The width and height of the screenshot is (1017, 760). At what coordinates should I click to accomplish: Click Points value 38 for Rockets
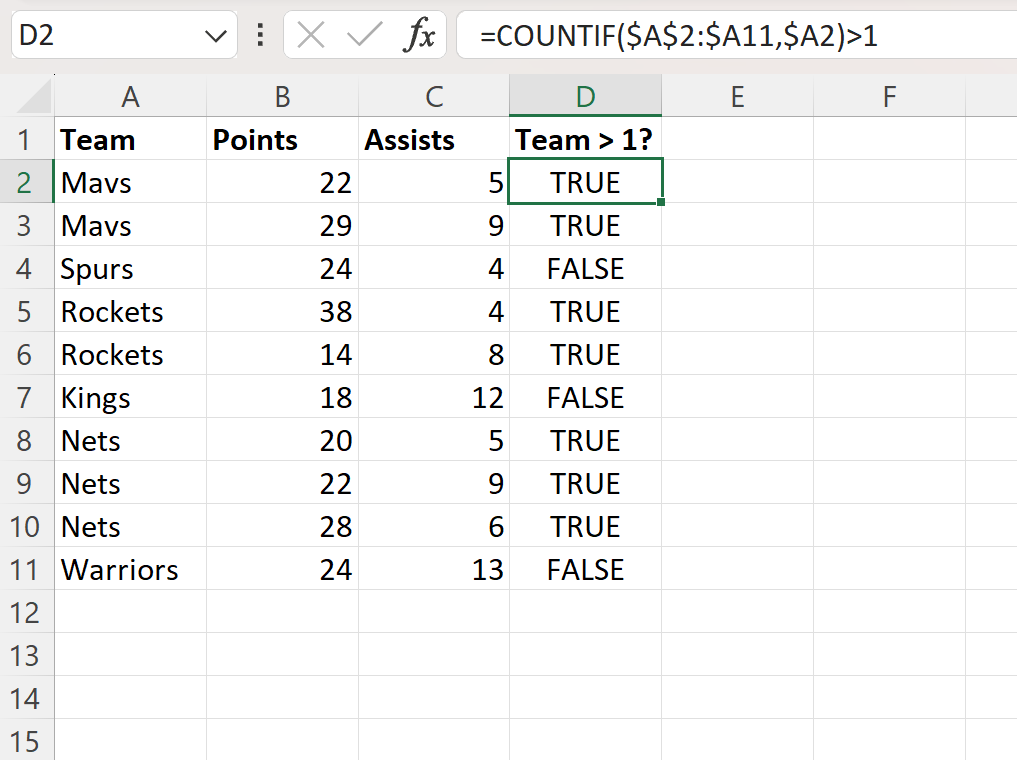click(x=282, y=311)
